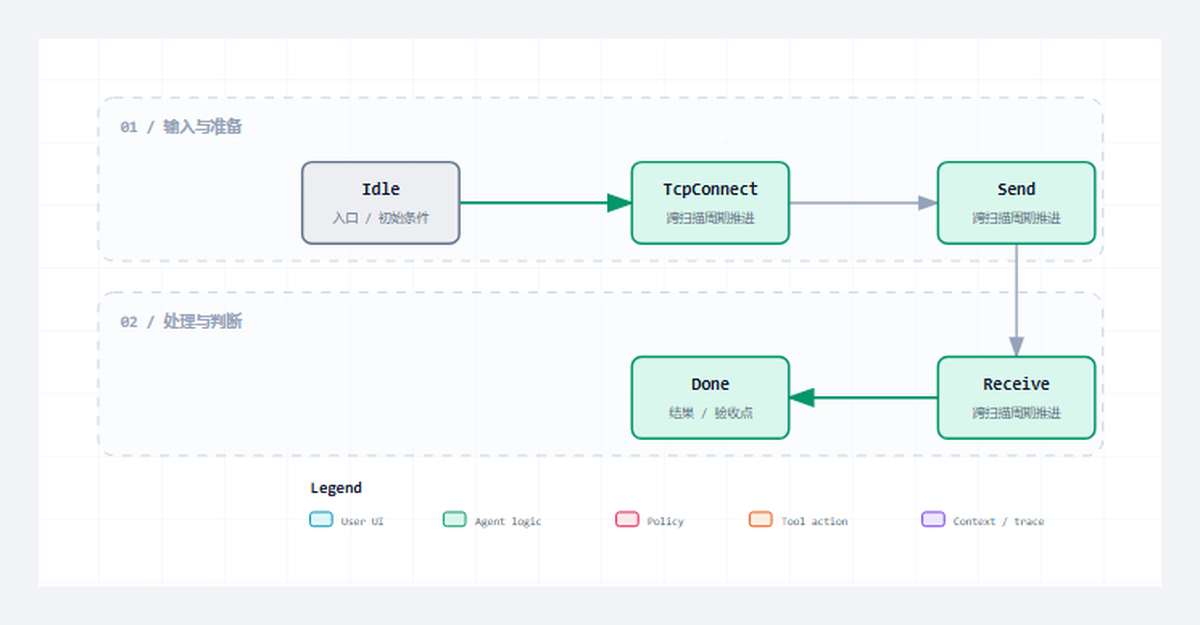
Task: Select the Idle state node
Action: click(381, 203)
